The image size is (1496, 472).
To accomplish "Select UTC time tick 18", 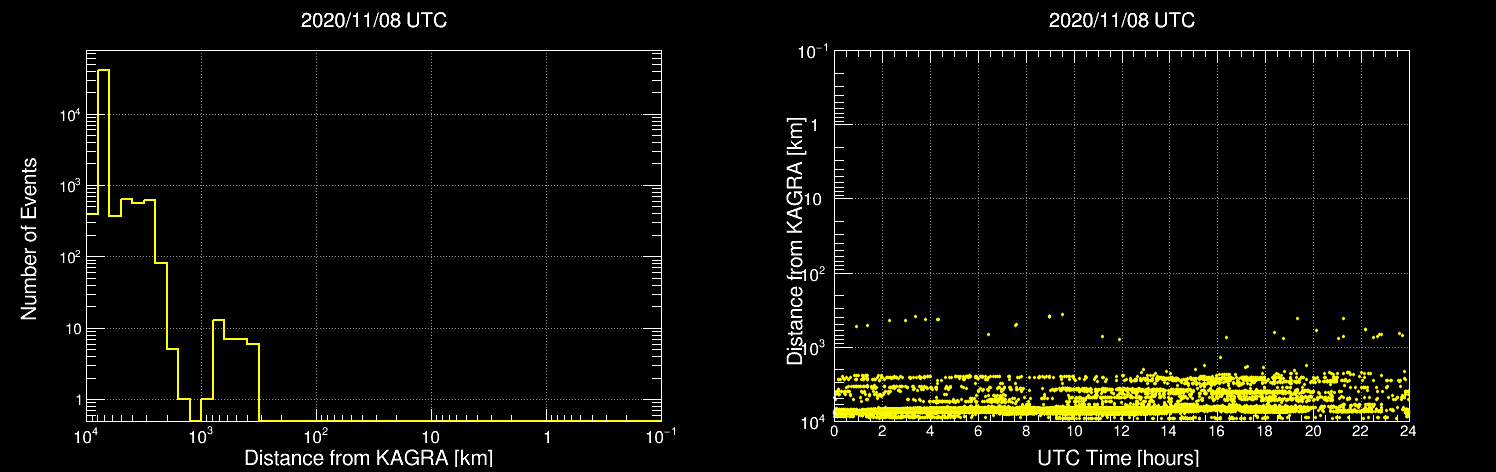I will pyautogui.click(x=1265, y=432).
